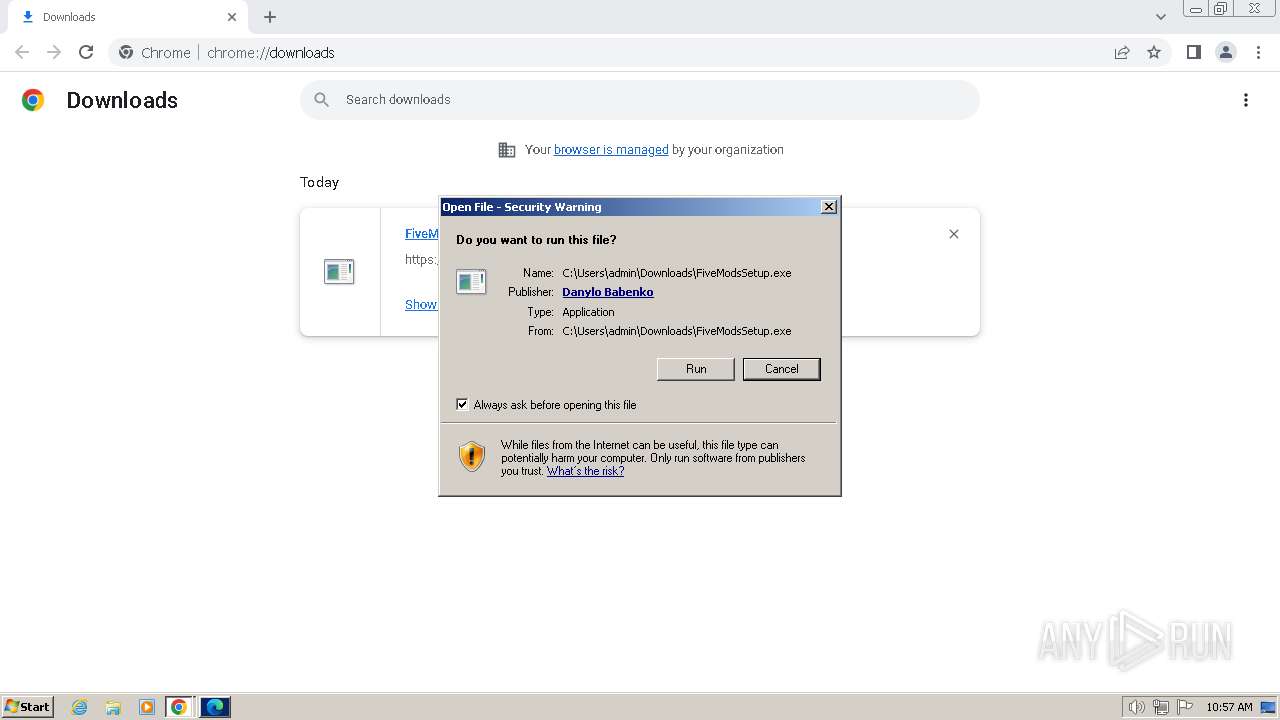Click the search magnifier icon
This screenshot has height=720, width=1280.
point(321,100)
